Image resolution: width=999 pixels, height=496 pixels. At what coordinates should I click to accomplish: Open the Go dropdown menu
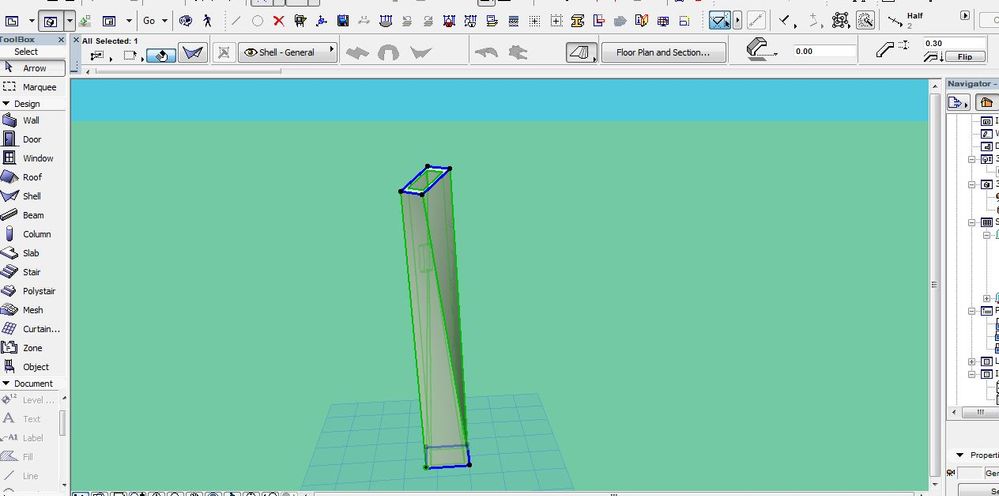tap(154, 20)
